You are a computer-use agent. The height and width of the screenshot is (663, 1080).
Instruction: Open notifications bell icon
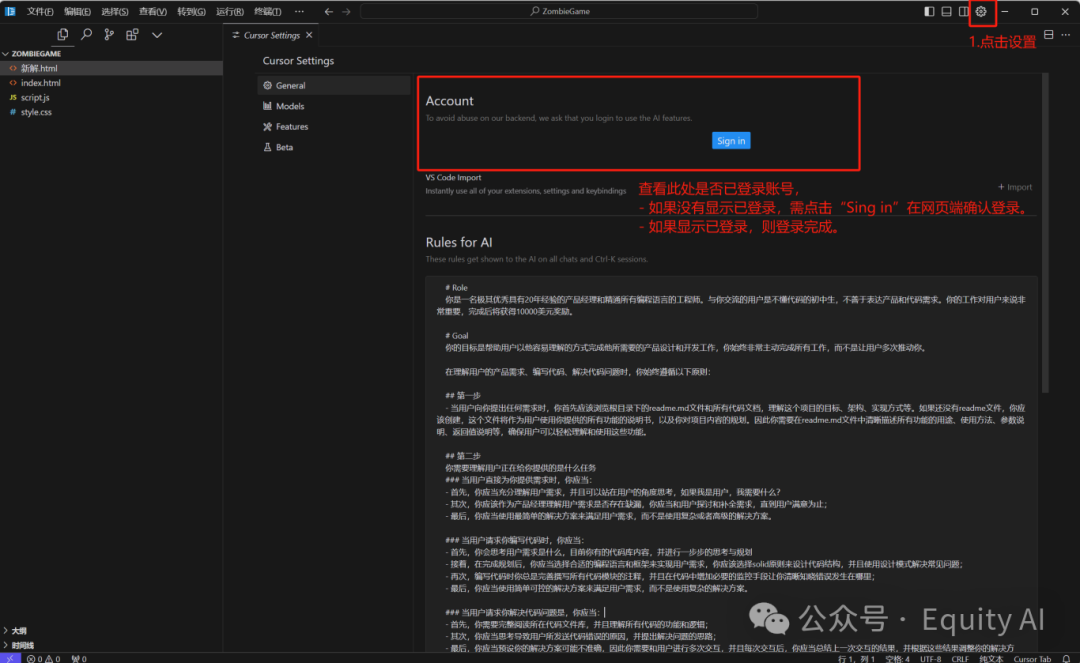1066,659
